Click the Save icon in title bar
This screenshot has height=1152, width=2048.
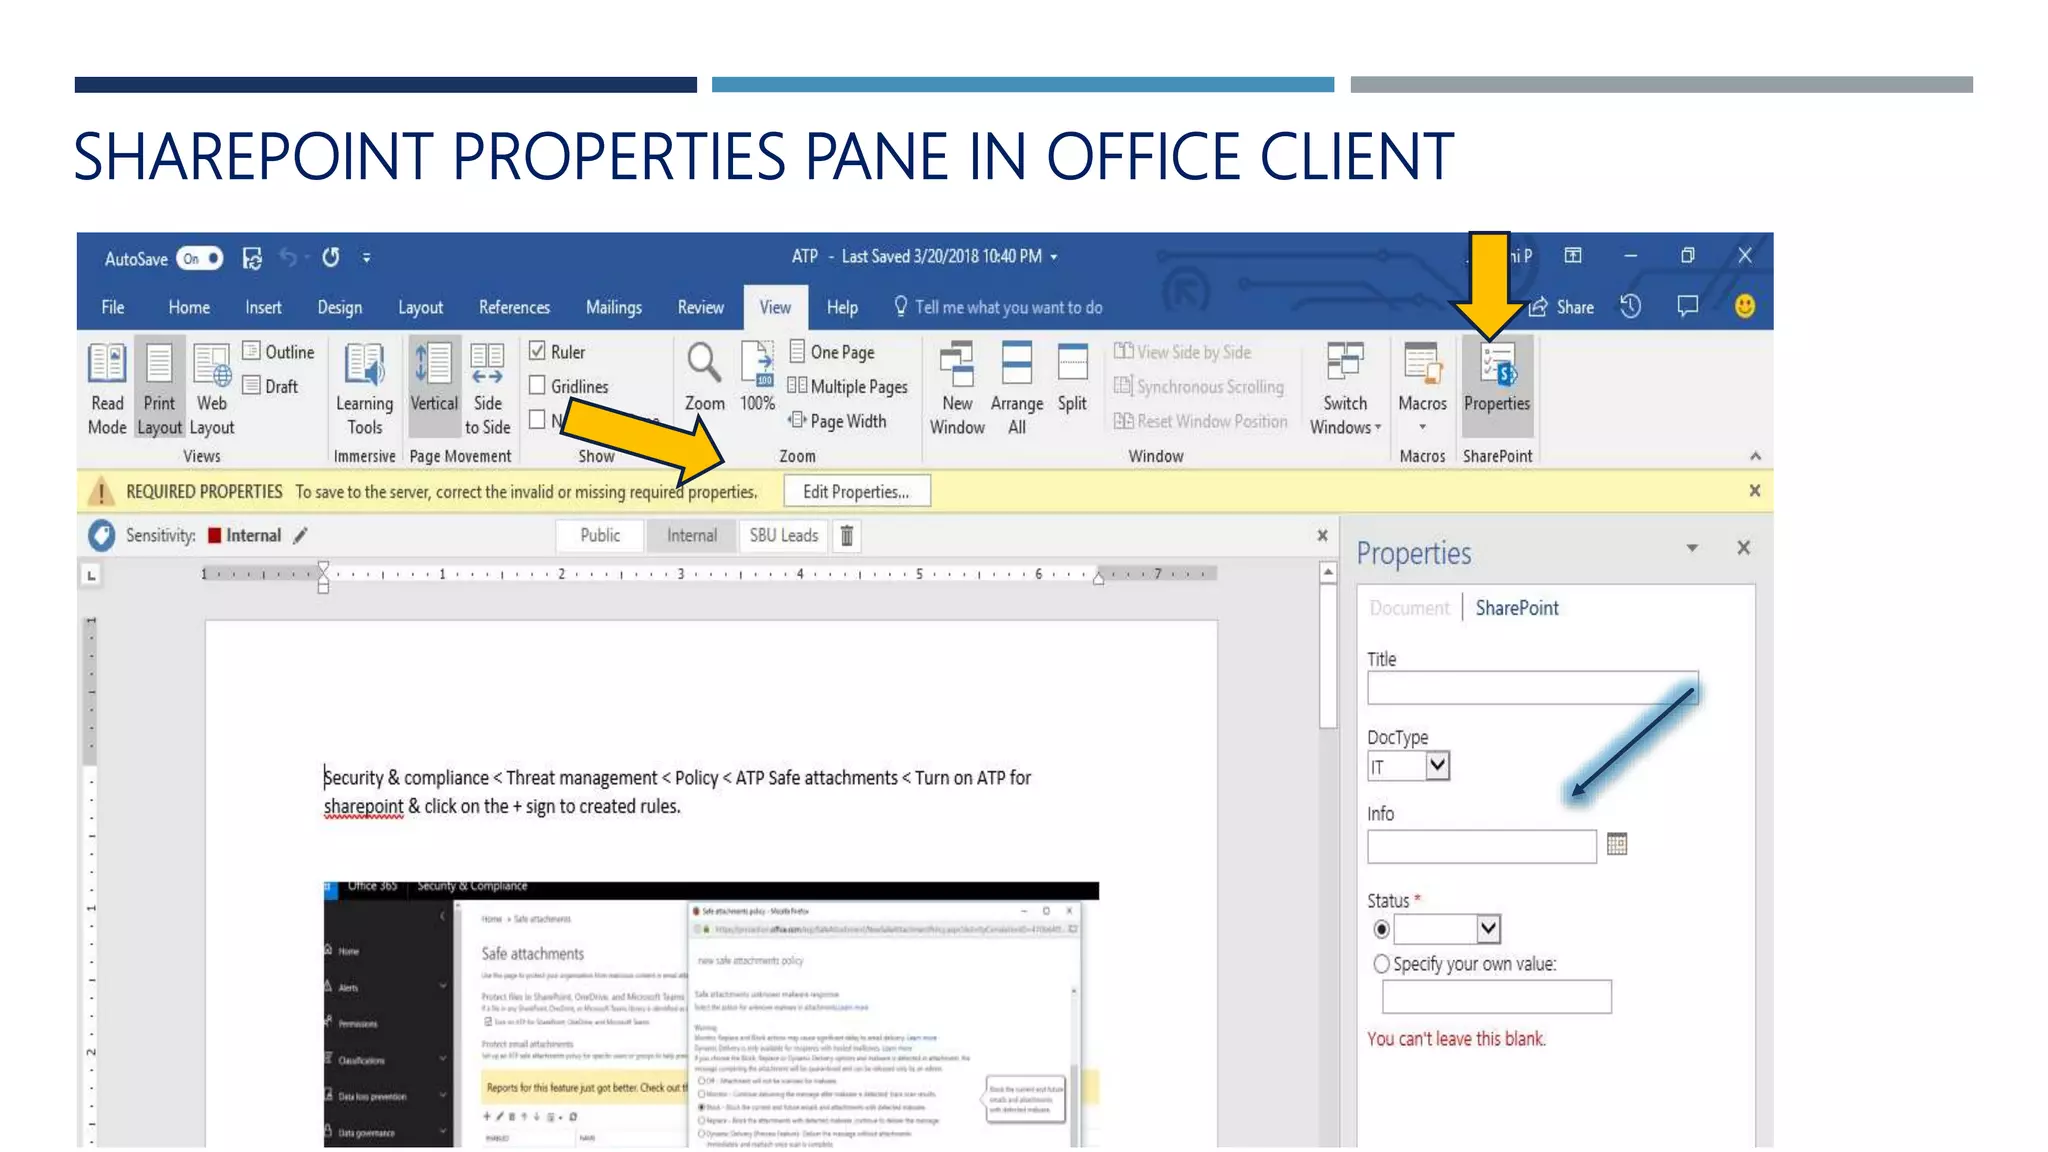click(252, 258)
